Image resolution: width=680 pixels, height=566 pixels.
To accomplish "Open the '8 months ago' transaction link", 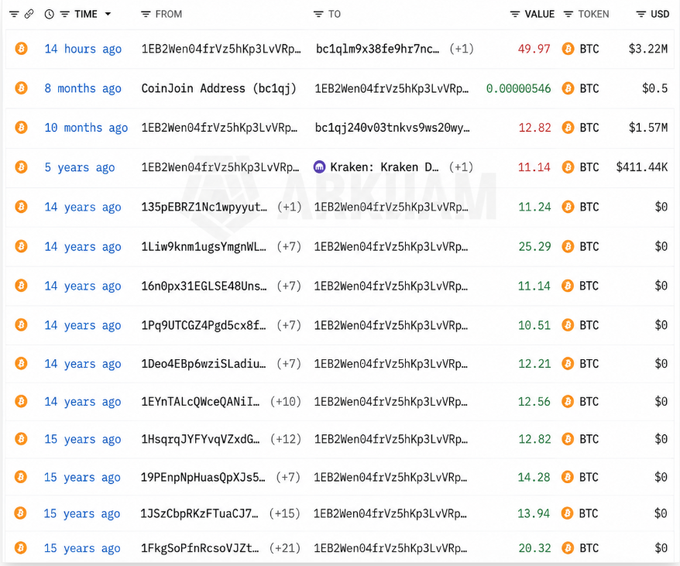I will [83, 88].
